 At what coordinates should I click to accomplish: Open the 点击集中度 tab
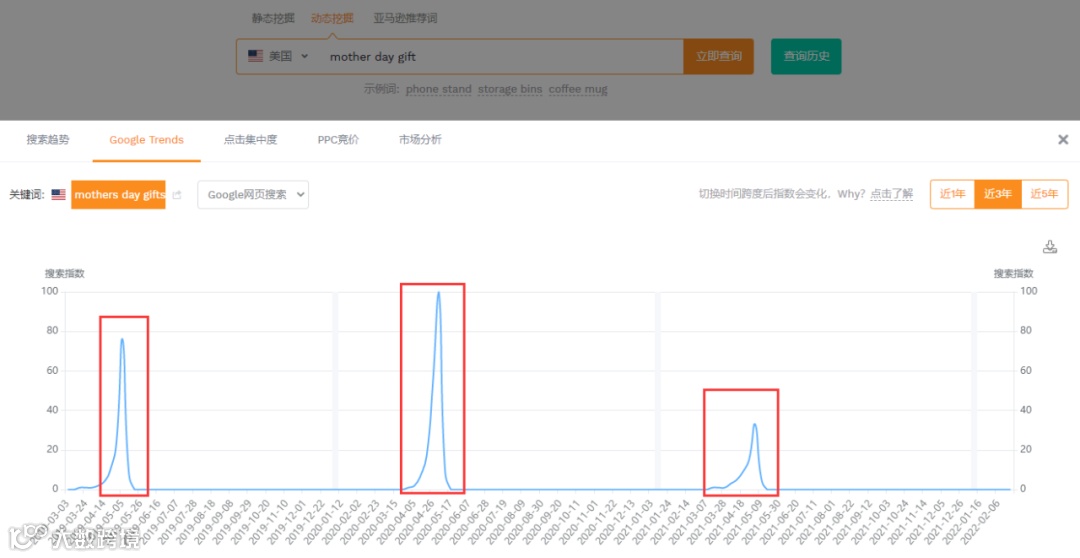pos(250,140)
